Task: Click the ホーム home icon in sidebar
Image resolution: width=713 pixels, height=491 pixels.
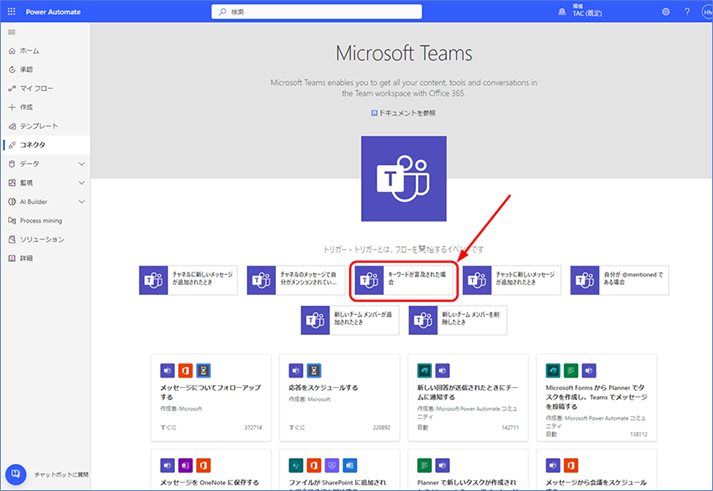Action: coord(12,51)
